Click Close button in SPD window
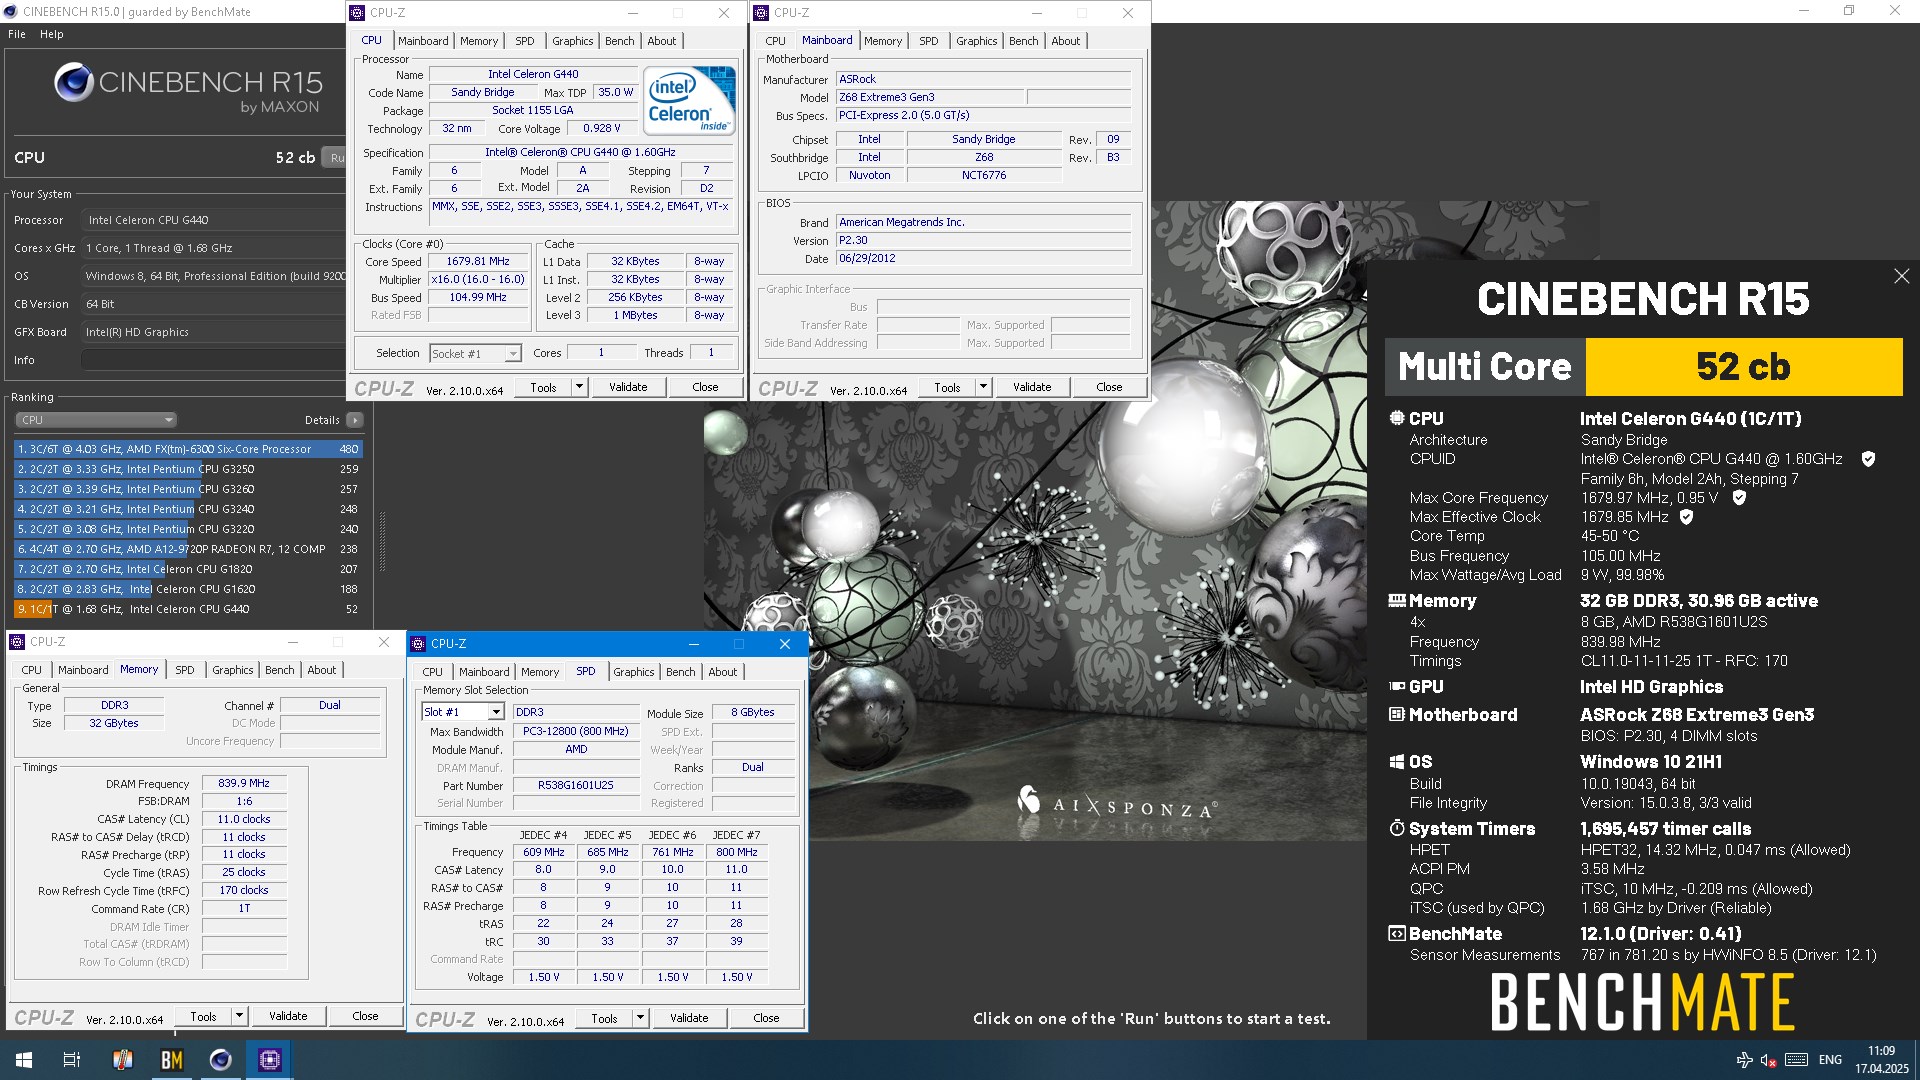1920x1080 pixels. pyautogui.click(x=766, y=1018)
